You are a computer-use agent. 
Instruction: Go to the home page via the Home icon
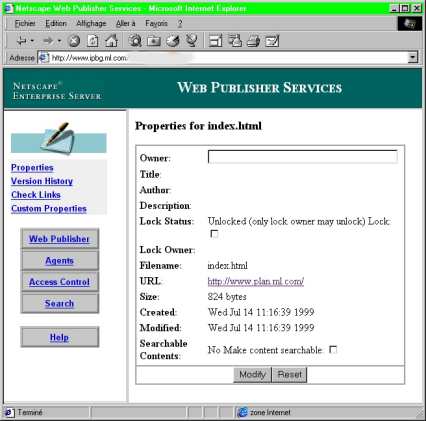coord(111,41)
